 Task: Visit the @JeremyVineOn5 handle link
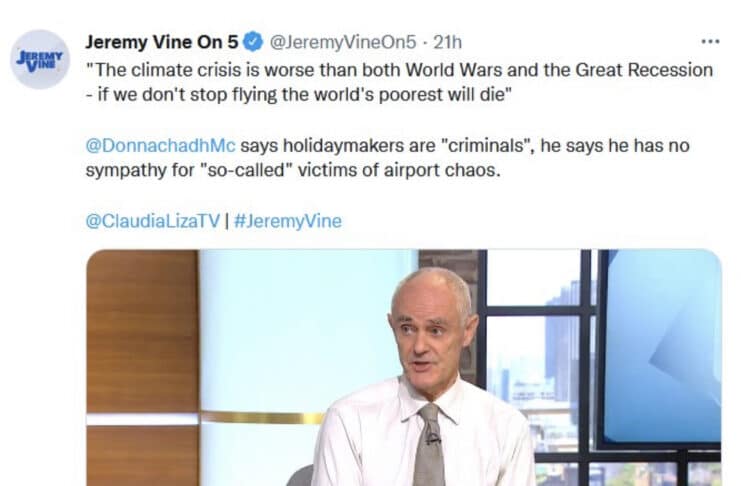coord(343,43)
